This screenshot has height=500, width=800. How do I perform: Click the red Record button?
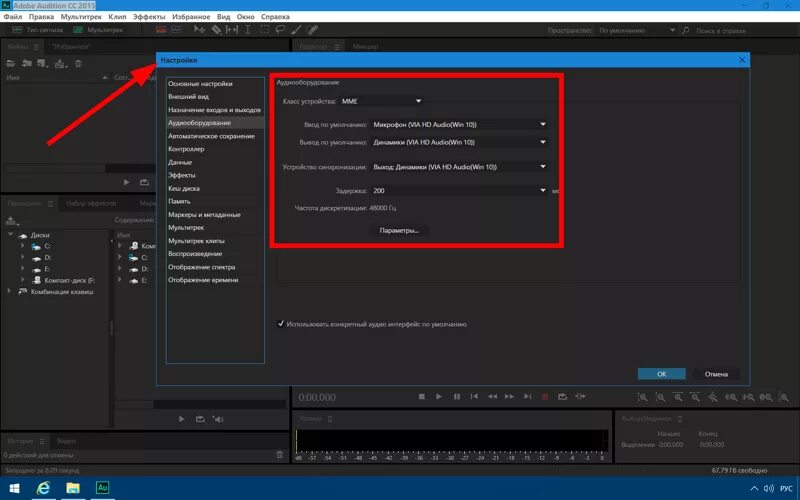tap(545, 396)
